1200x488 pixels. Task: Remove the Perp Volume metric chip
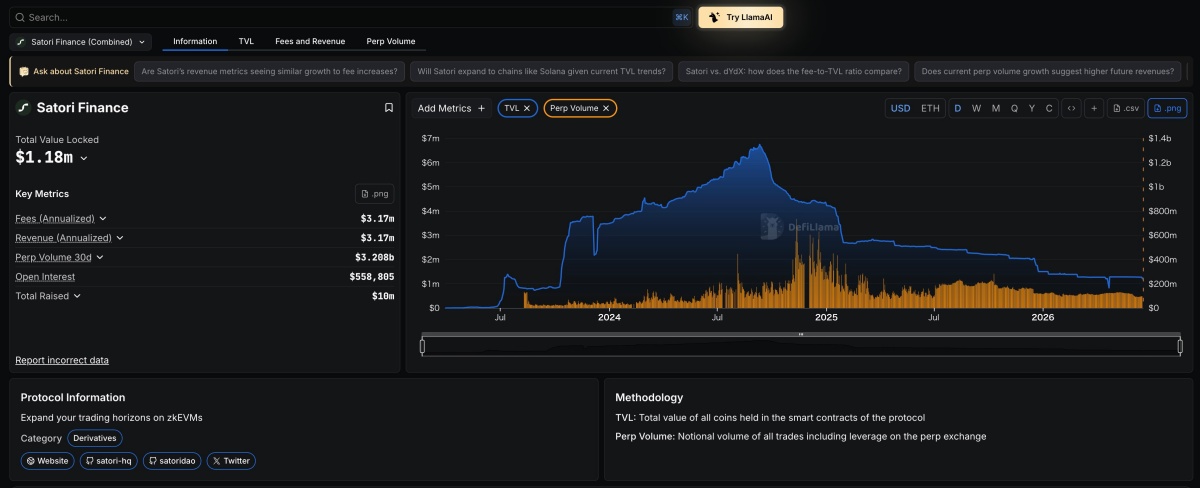tap(606, 108)
